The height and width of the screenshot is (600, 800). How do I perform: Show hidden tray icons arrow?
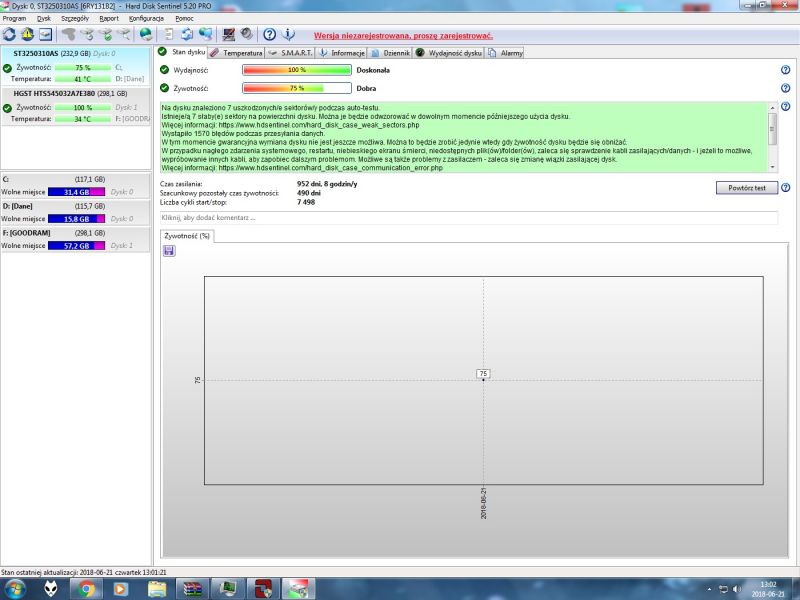click(710, 589)
